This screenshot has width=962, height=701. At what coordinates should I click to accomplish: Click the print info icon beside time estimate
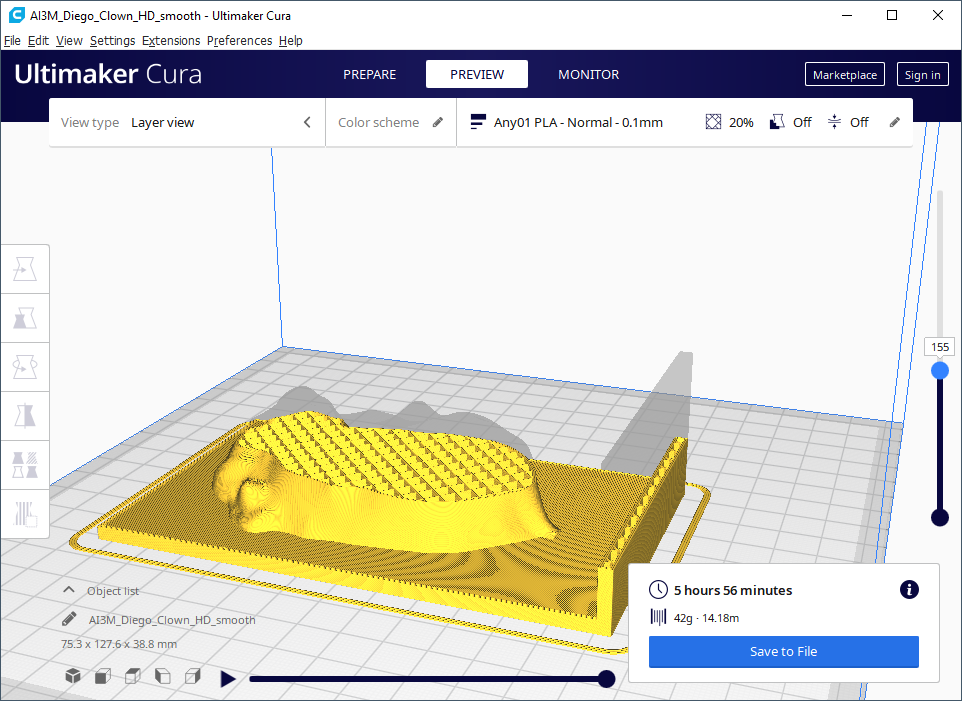click(909, 590)
